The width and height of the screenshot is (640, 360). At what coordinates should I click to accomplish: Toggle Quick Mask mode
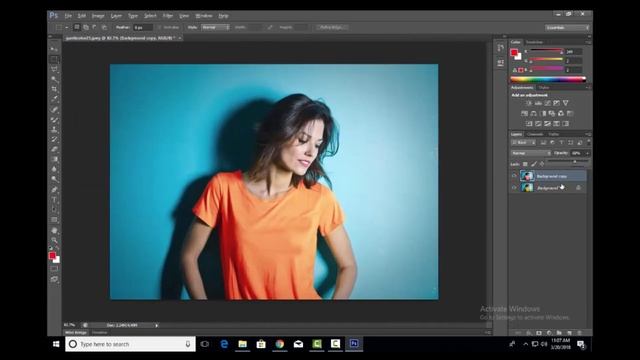[x=54, y=269]
